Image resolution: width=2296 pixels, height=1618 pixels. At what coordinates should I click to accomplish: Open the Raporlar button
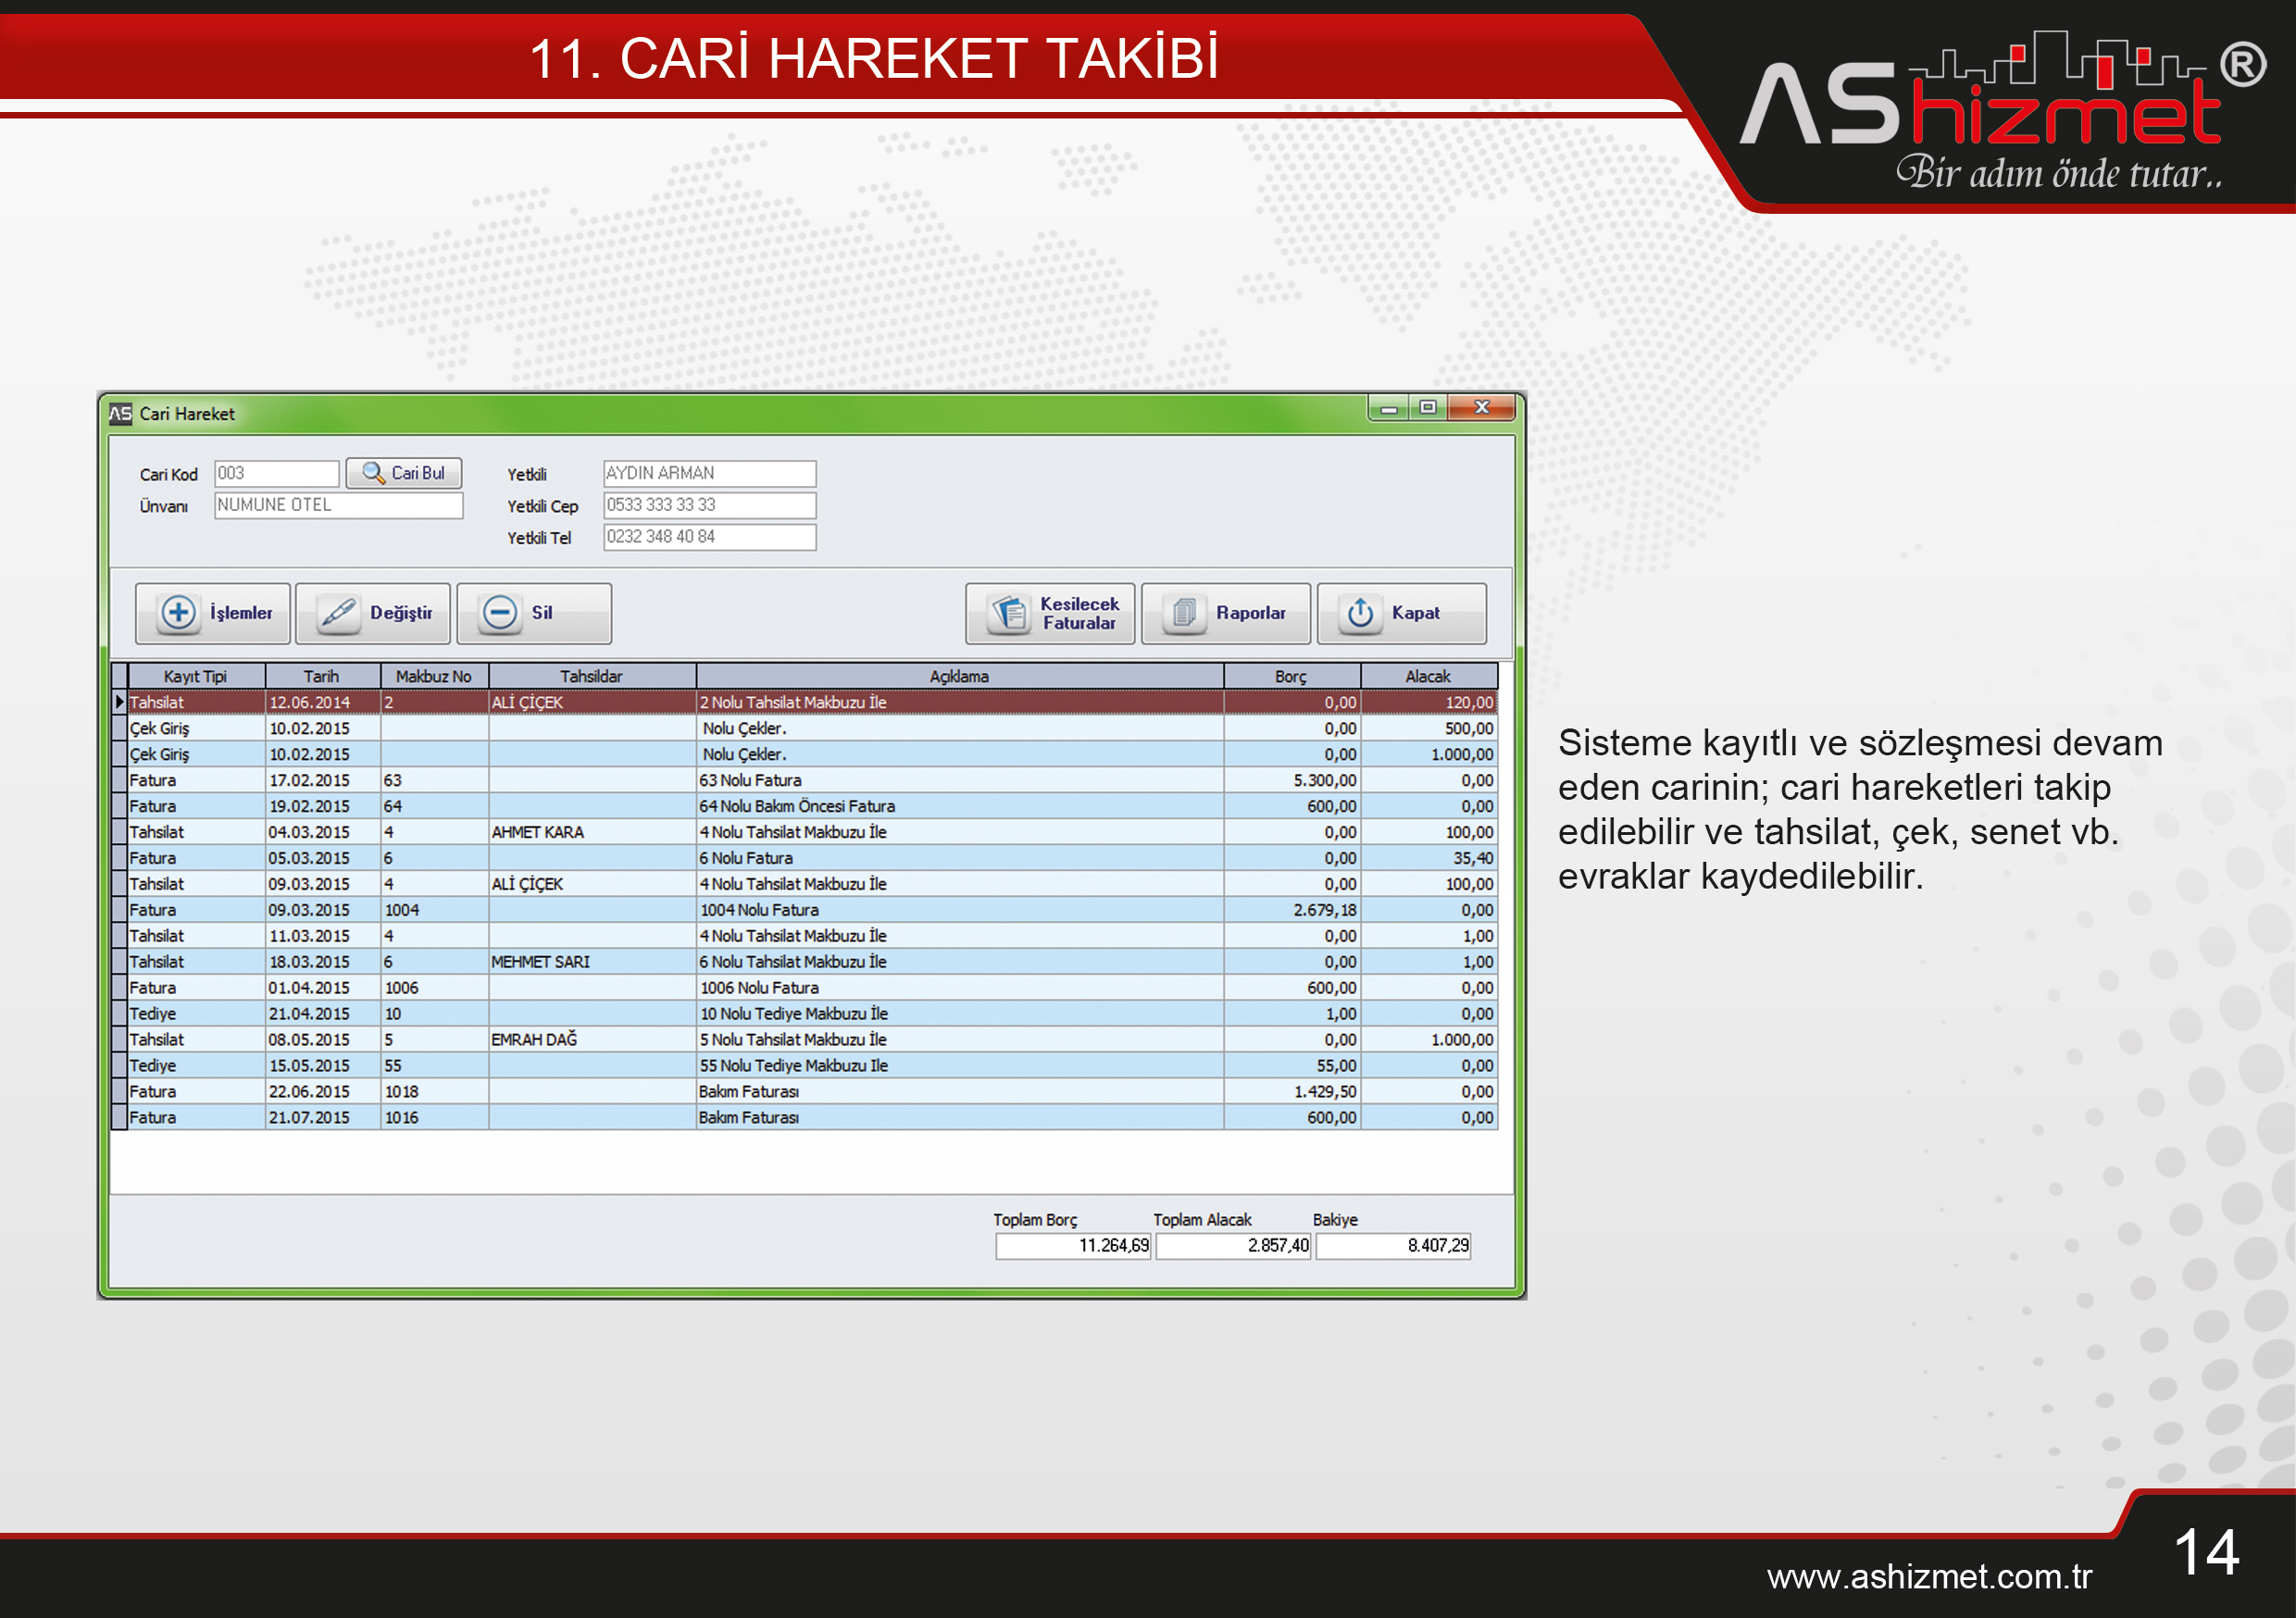1226,613
